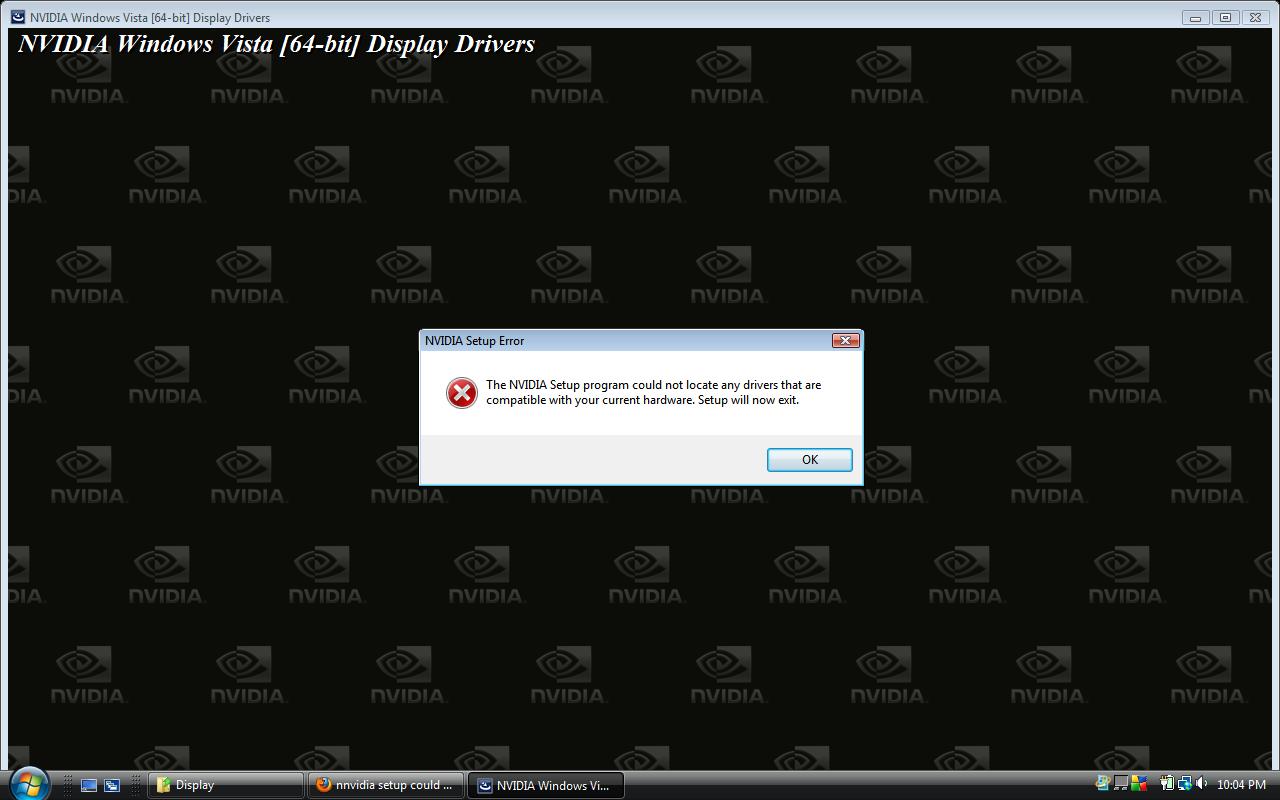Close the NVIDIA Display Drivers installer window
Screen dimensions: 1280x800
pos(1255,17)
